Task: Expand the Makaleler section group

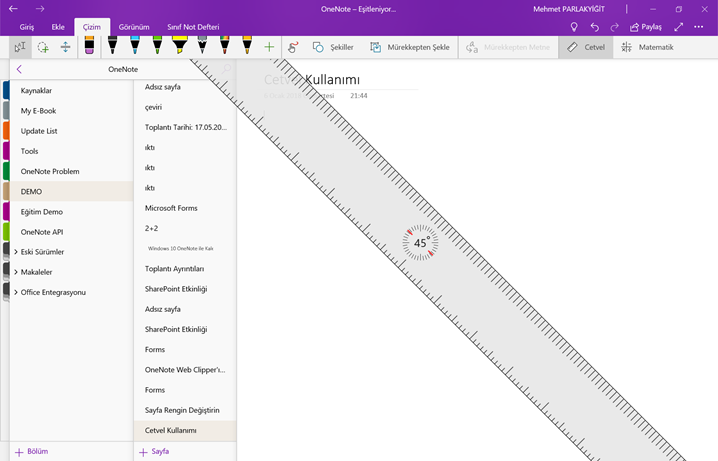Action: pyautogui.click(x=16, y=272)
